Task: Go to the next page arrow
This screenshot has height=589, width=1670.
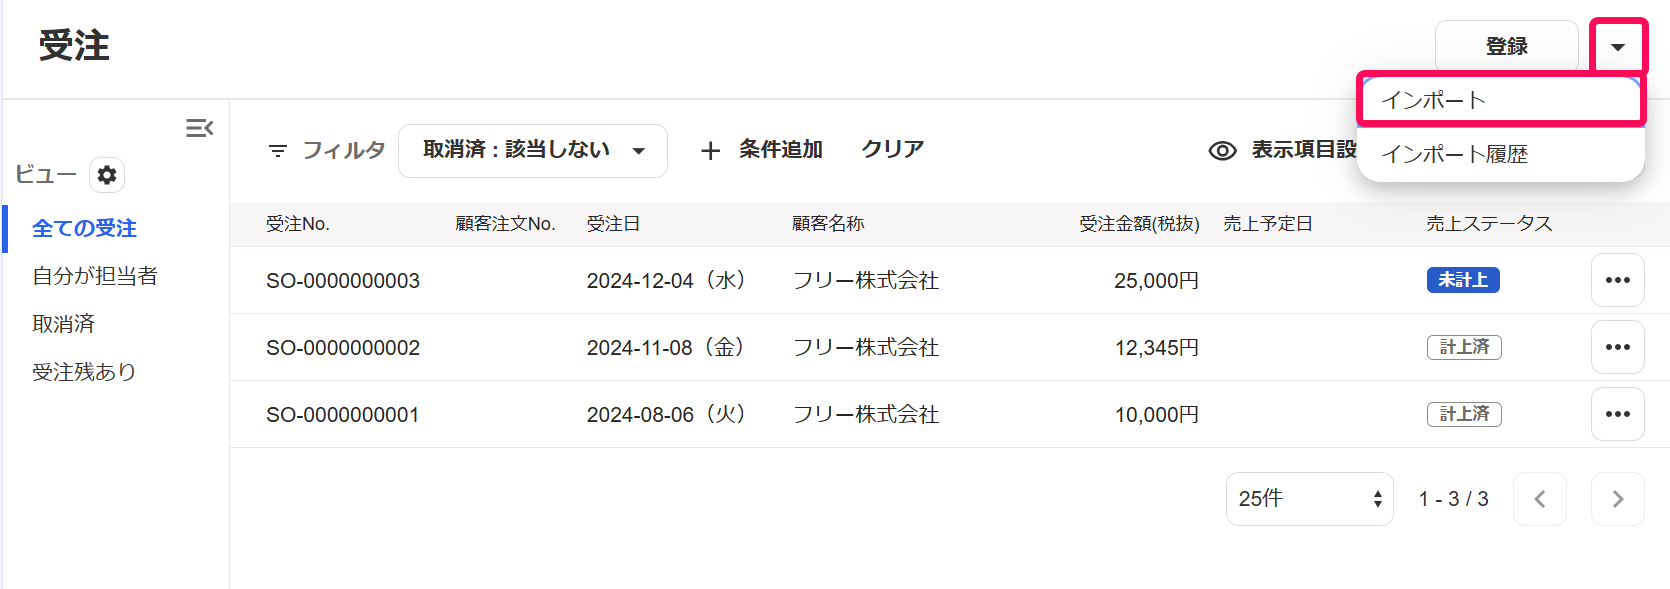Action: click(1617, 499)
